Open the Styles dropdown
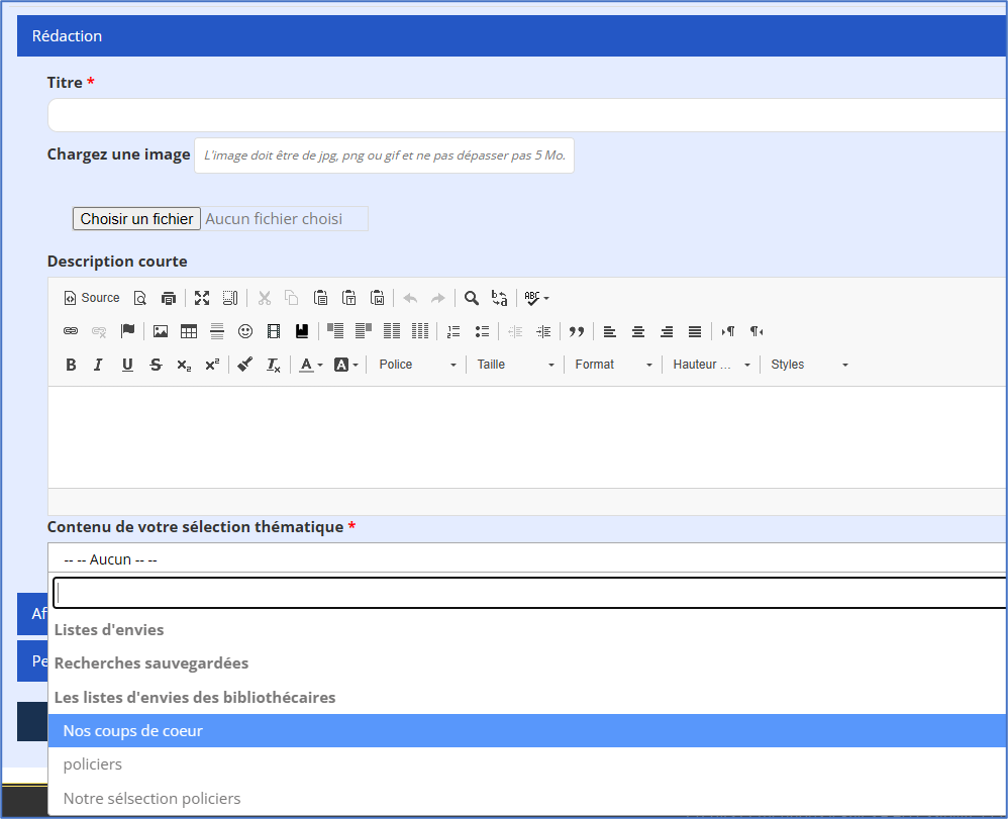 tap(809, 364)
